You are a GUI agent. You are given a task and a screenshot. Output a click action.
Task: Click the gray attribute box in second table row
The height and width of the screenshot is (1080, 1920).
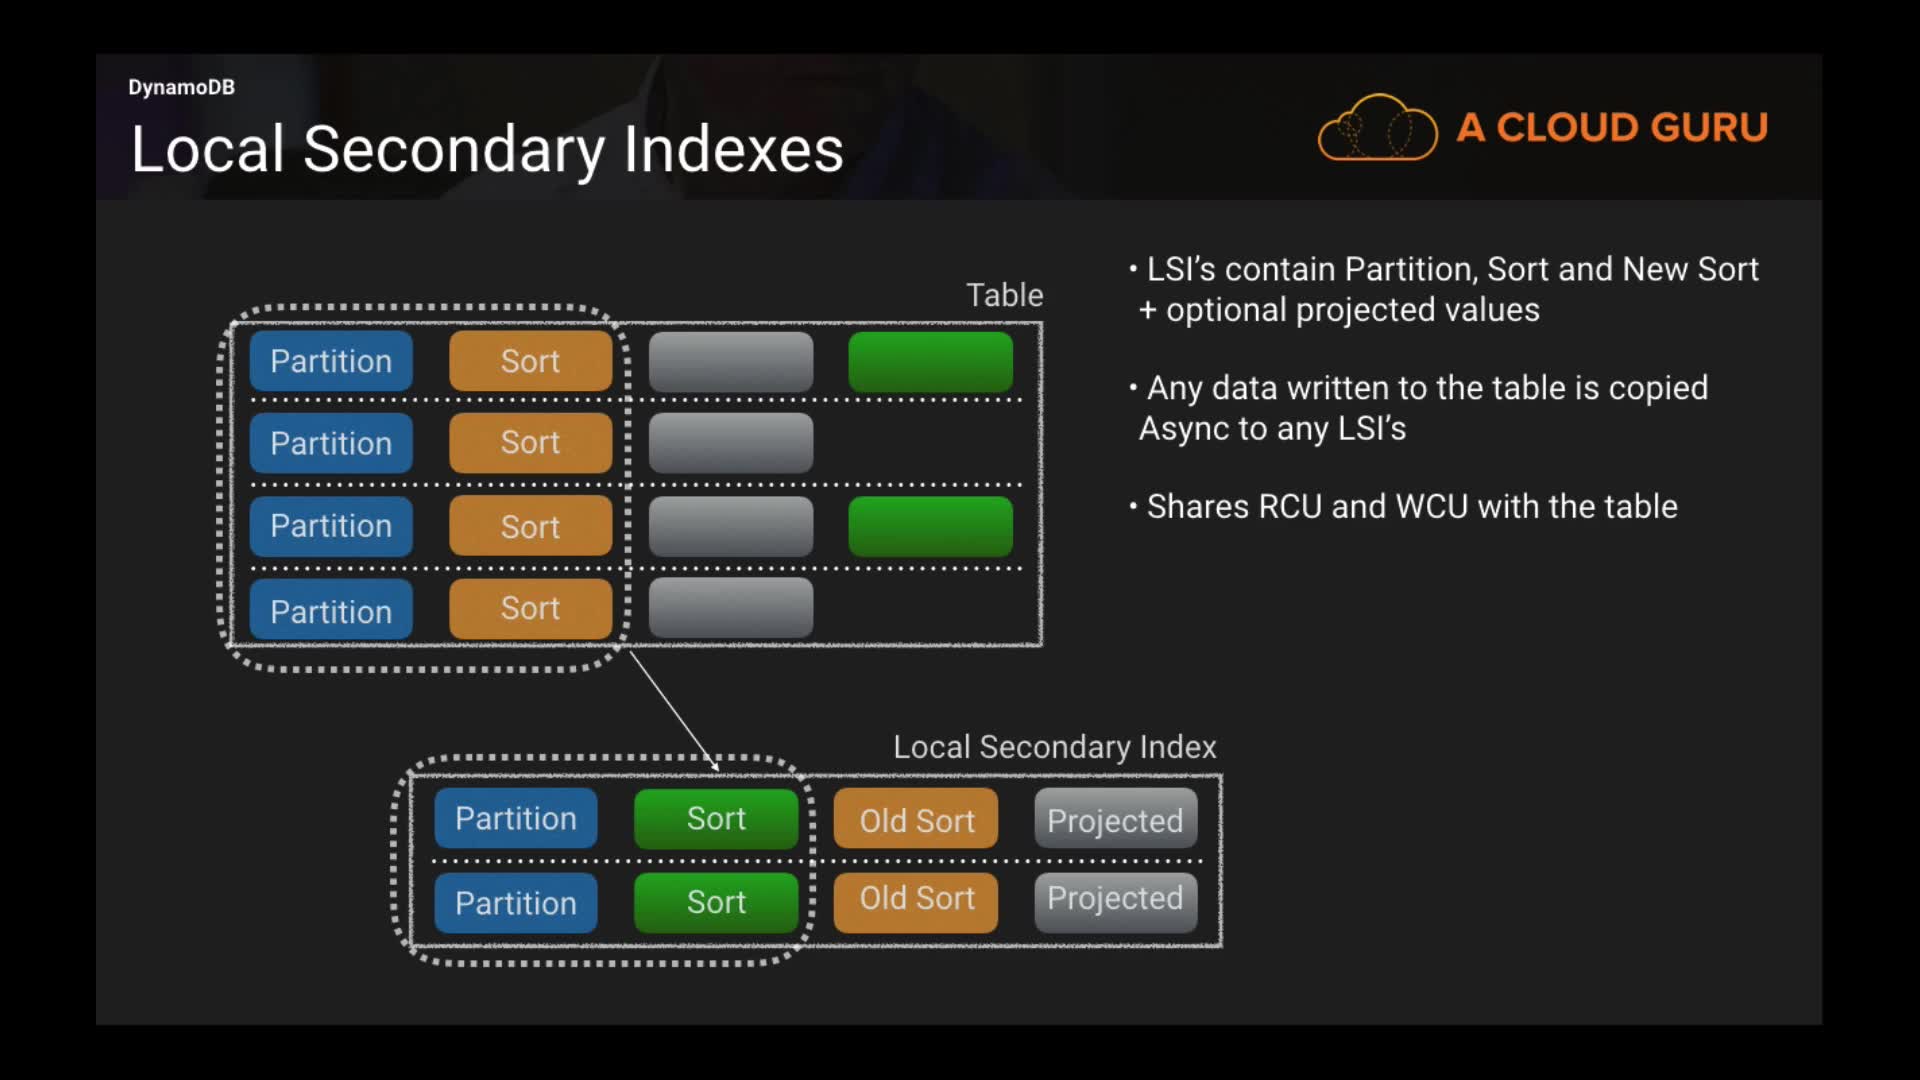(730, 443)
